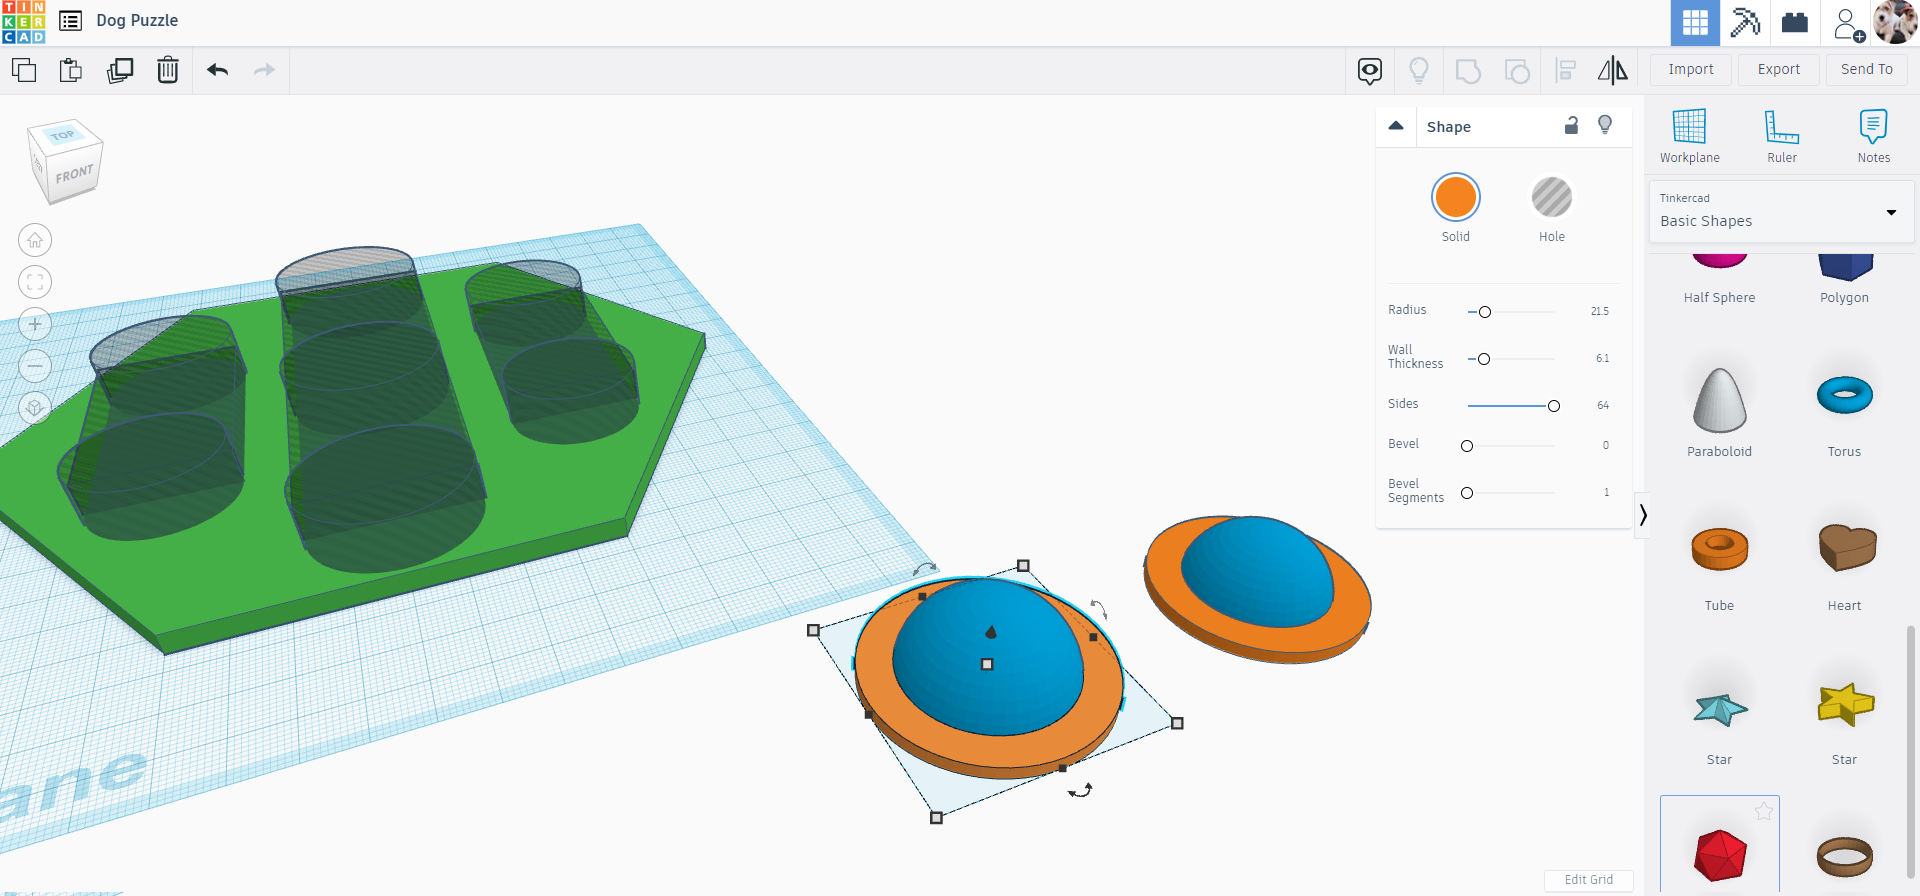Screen dimensions: 1920x896
Task: Click the Paste tool icon
Action: pyautogui.click(x=71, y=70)
